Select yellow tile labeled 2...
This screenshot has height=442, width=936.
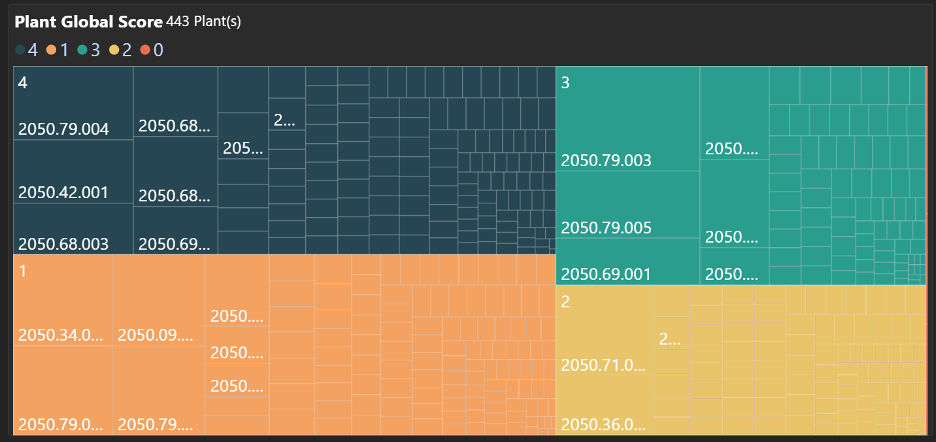point(672,333)
